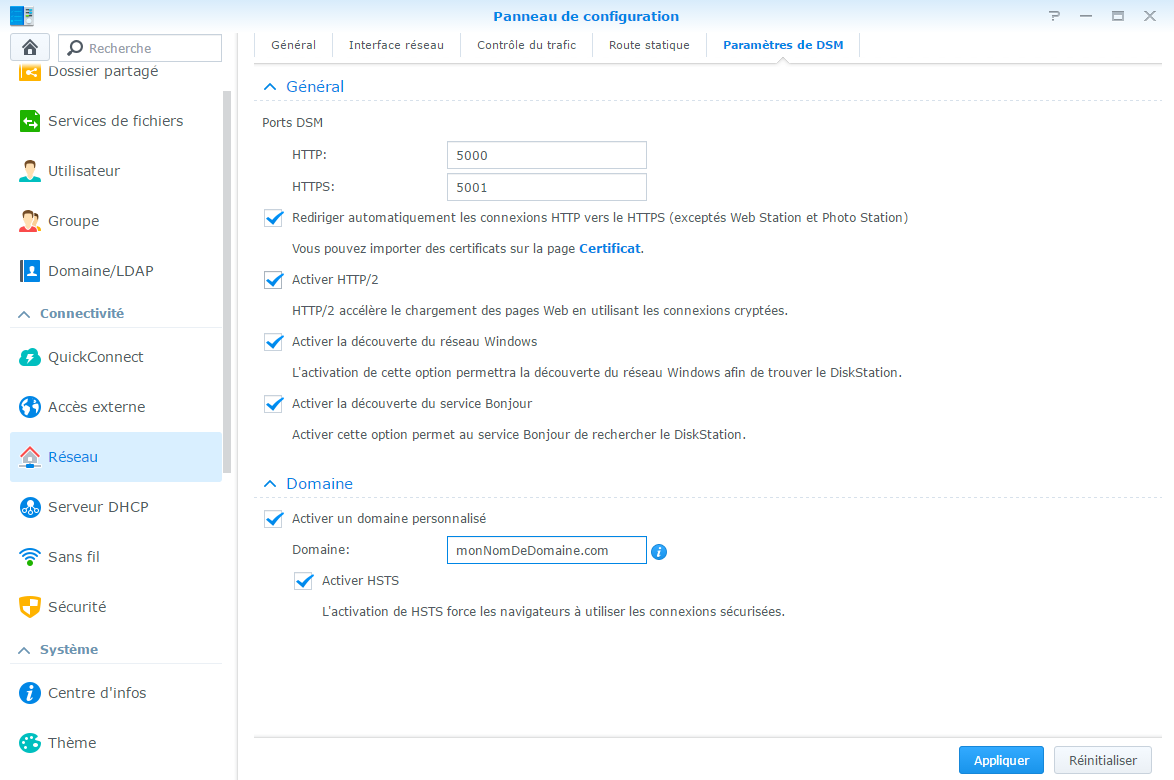
Task: Click the Sans fil wifi icon
Action: [30, 557]
